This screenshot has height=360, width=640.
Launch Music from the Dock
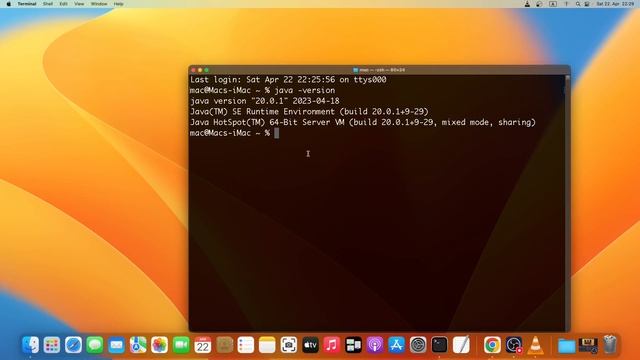click(x=331, y=345)
